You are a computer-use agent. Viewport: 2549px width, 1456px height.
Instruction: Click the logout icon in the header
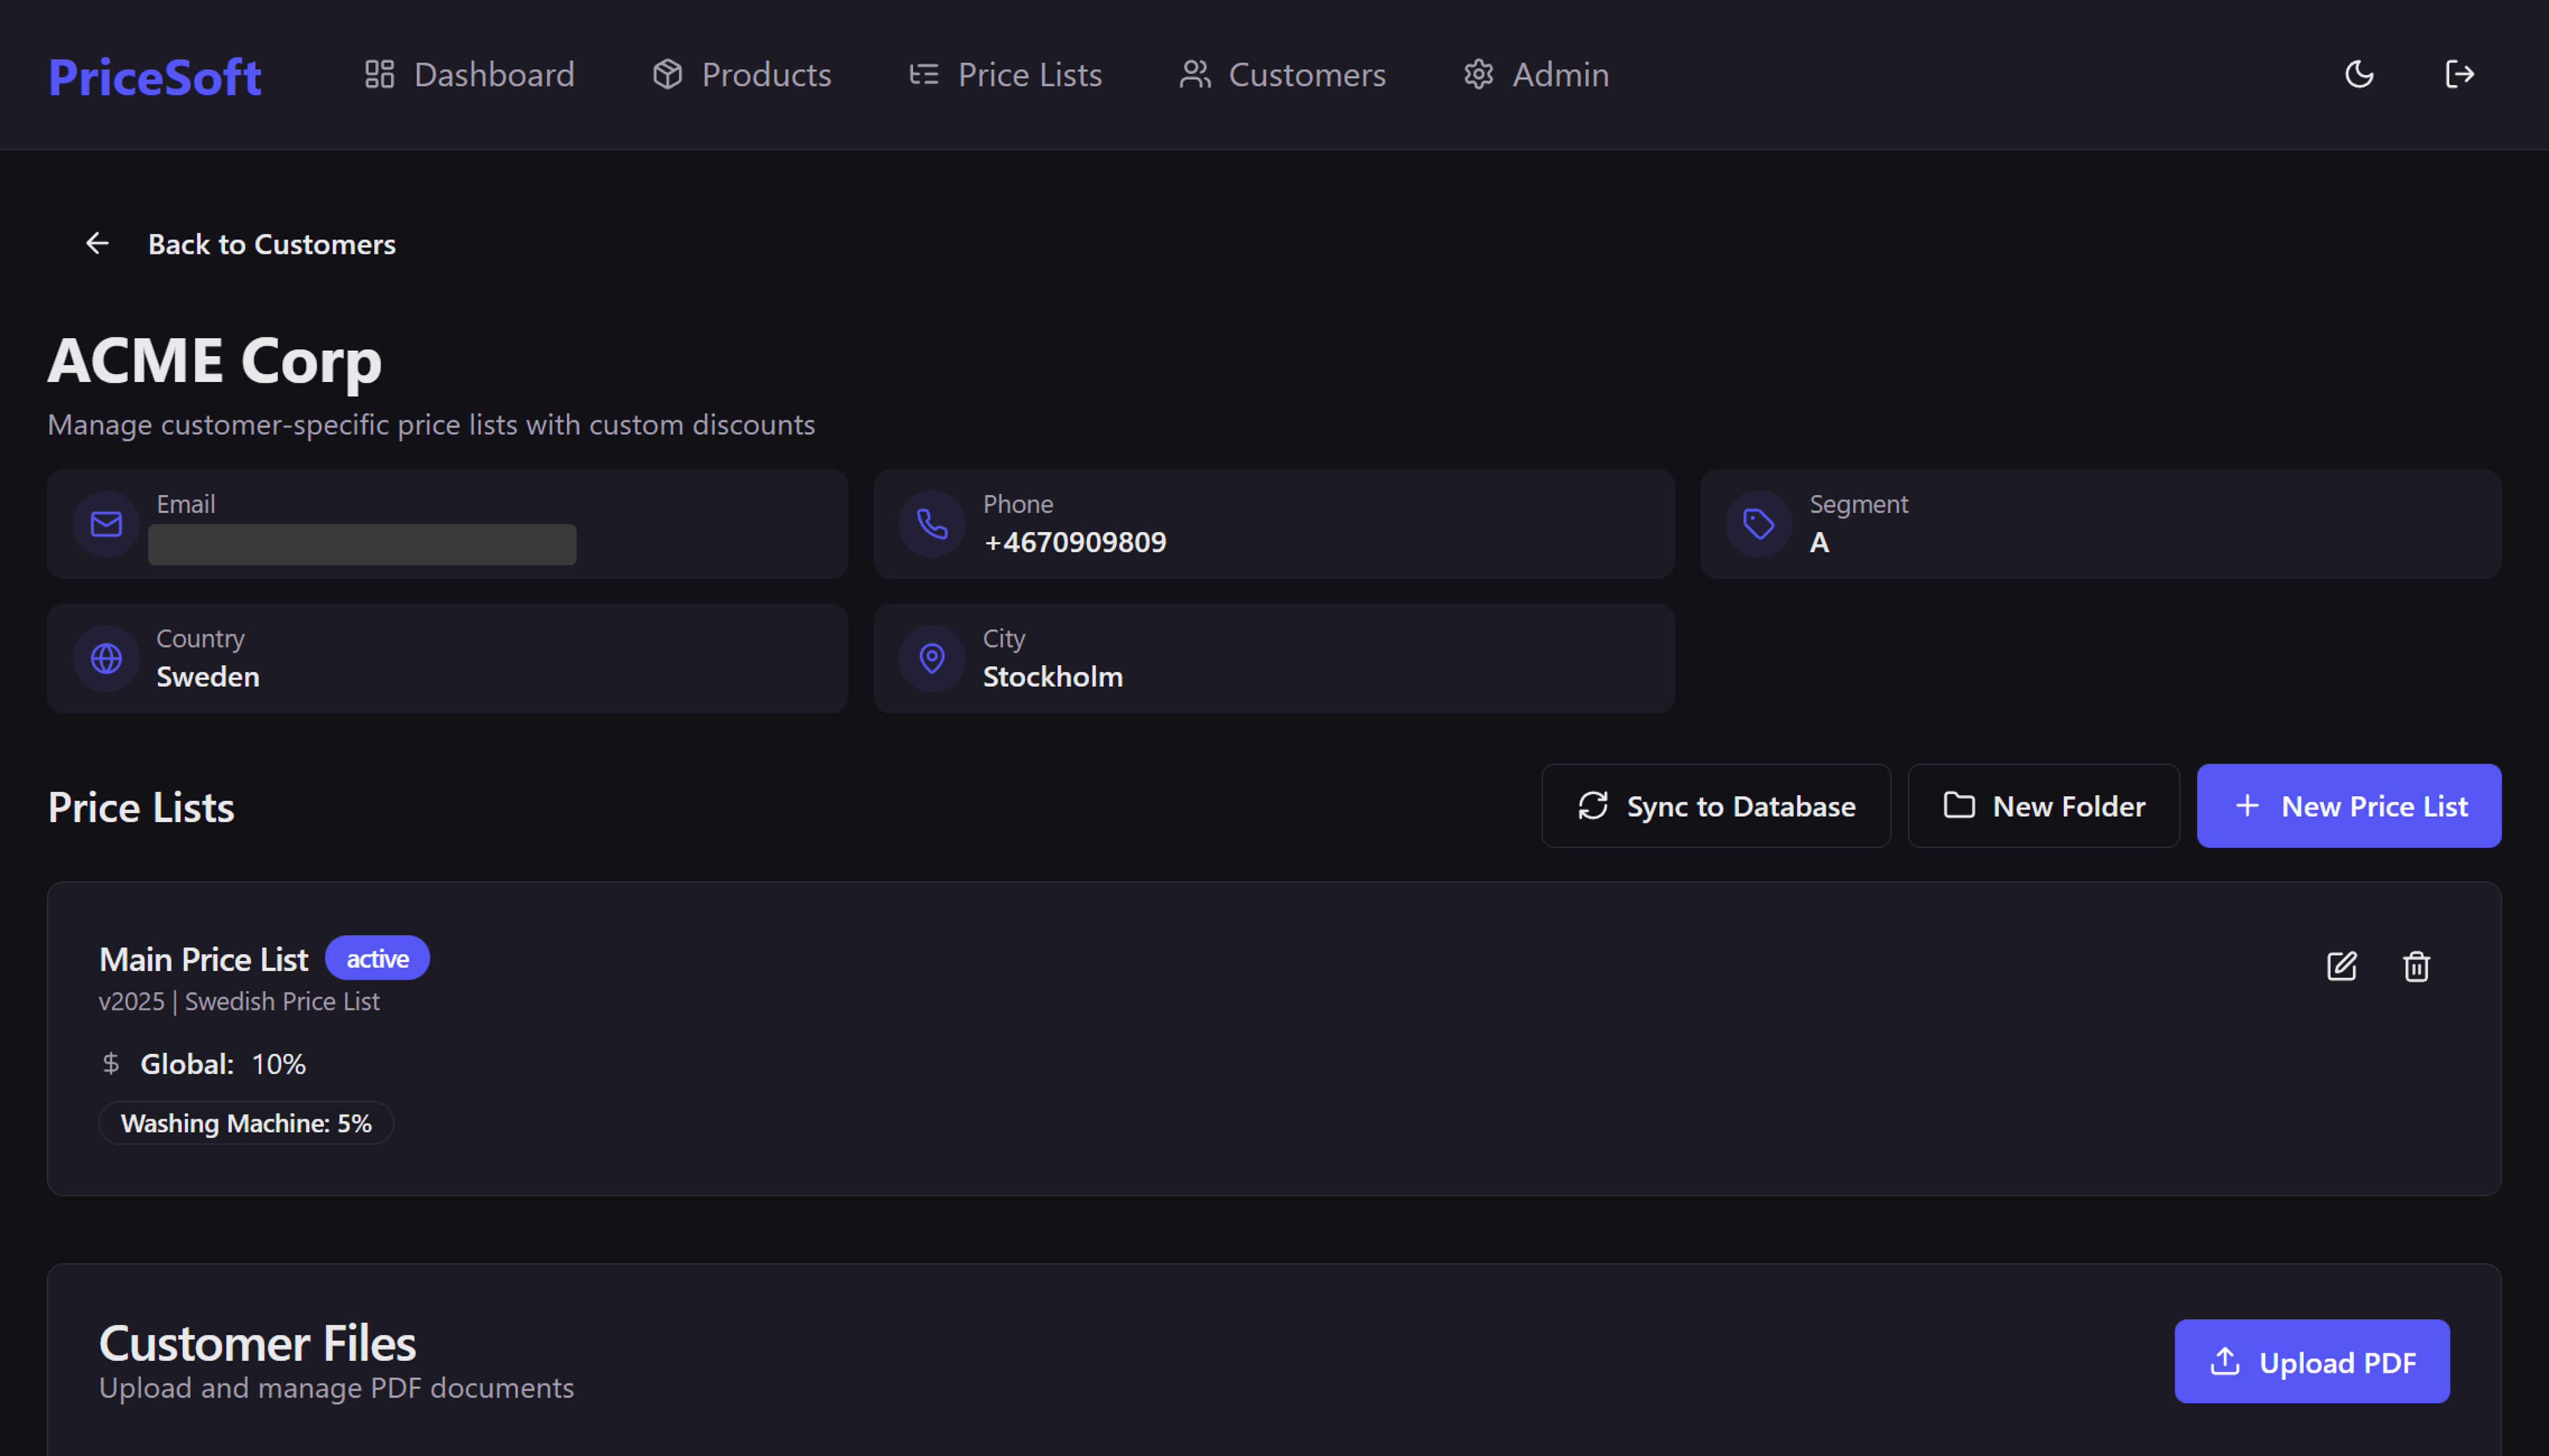pyautogui.click(x=2459, y=75)
